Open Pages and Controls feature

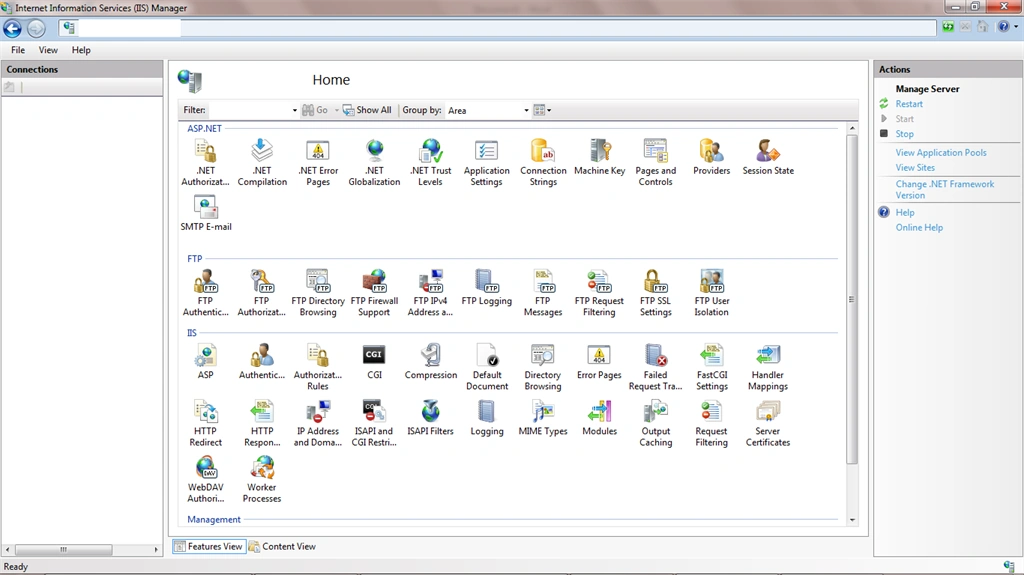pos(656,163)
